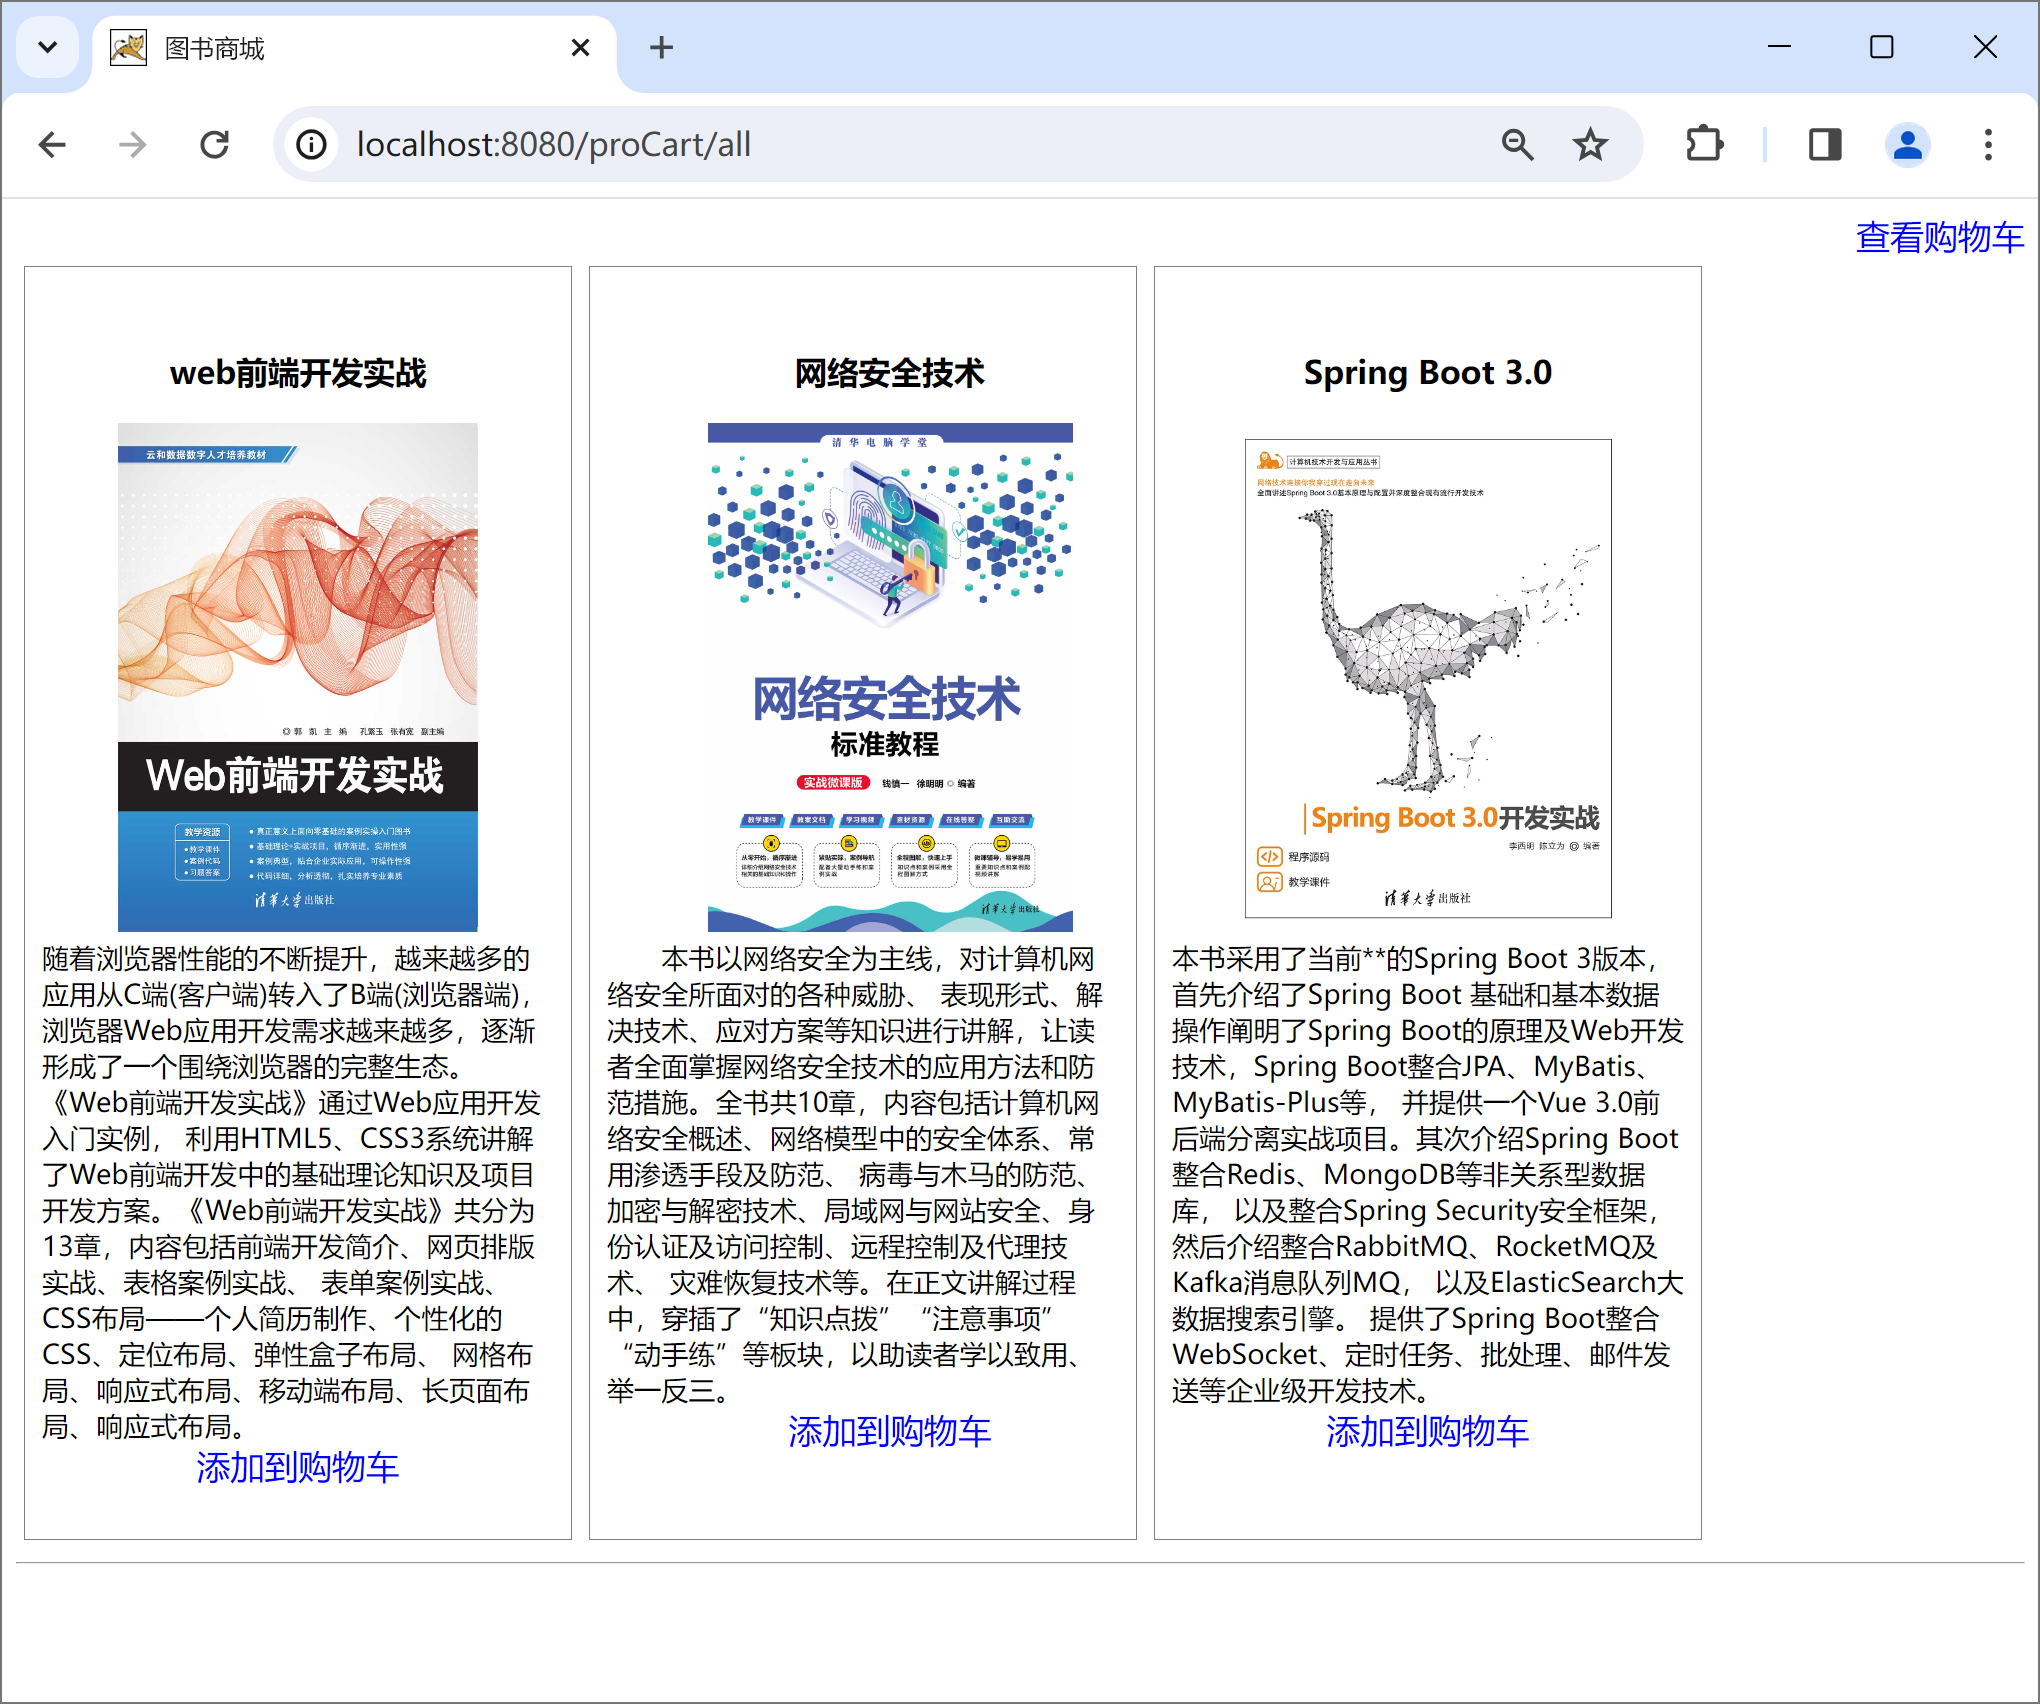This screenshot has height=1704, width=2040.
Task: Add Spring Boot 3.0 to the cart
Action: point(1427,1431)
